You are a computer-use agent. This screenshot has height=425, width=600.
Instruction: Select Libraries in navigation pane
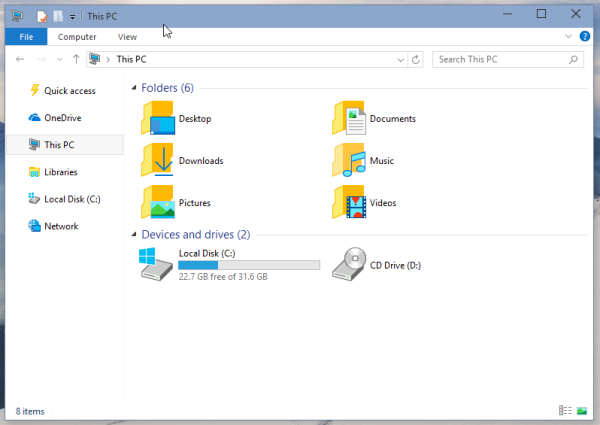click(64, 172)
